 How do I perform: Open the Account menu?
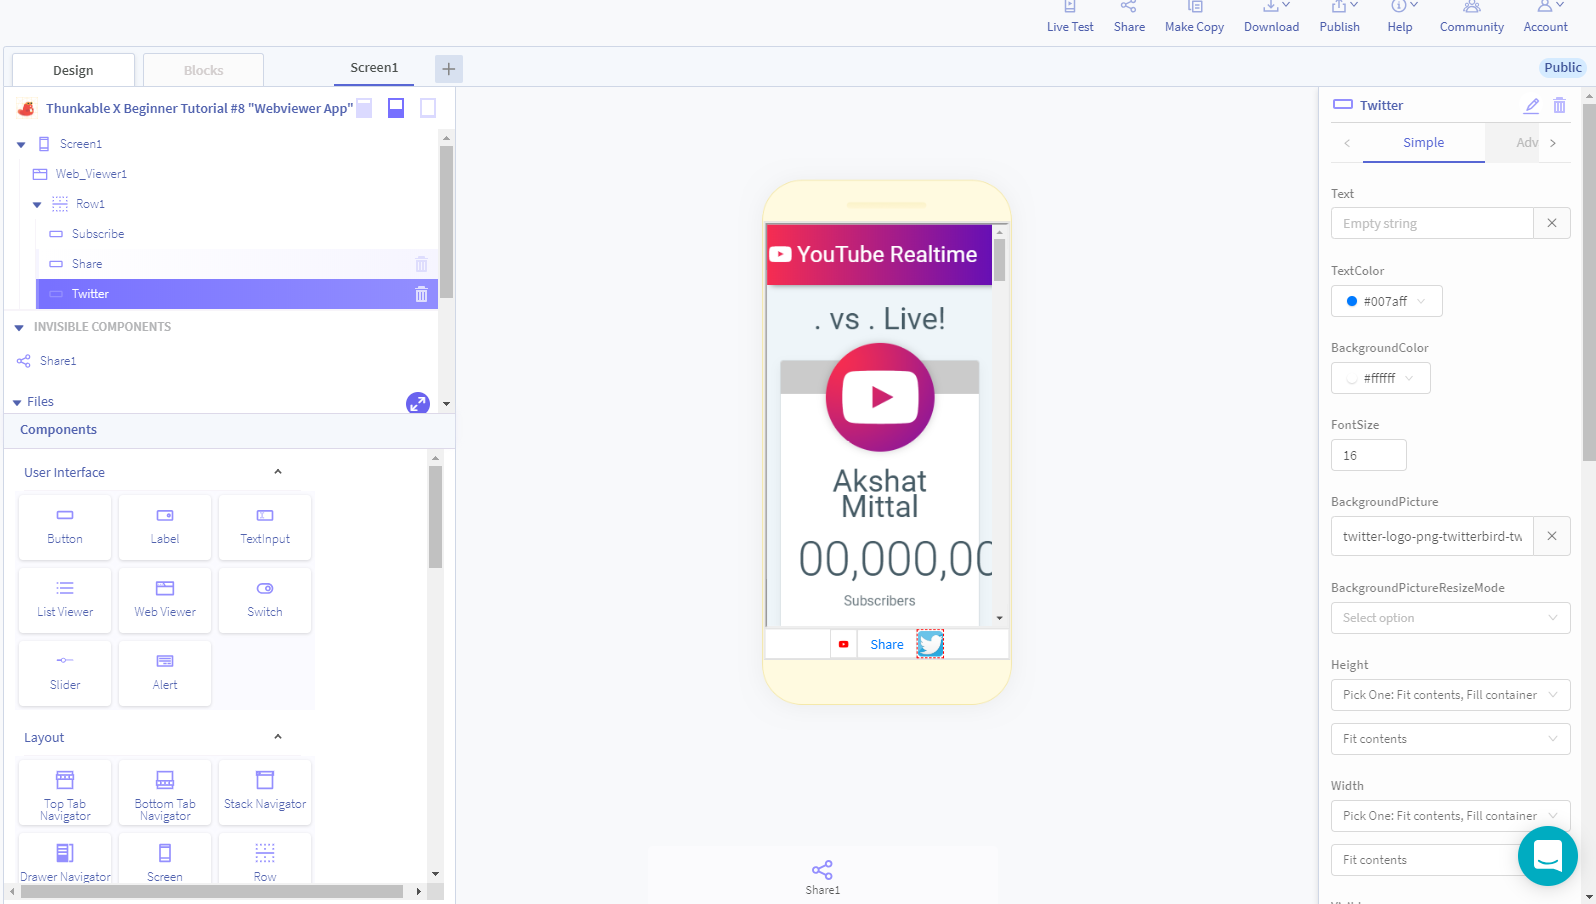click(1545, 17)
